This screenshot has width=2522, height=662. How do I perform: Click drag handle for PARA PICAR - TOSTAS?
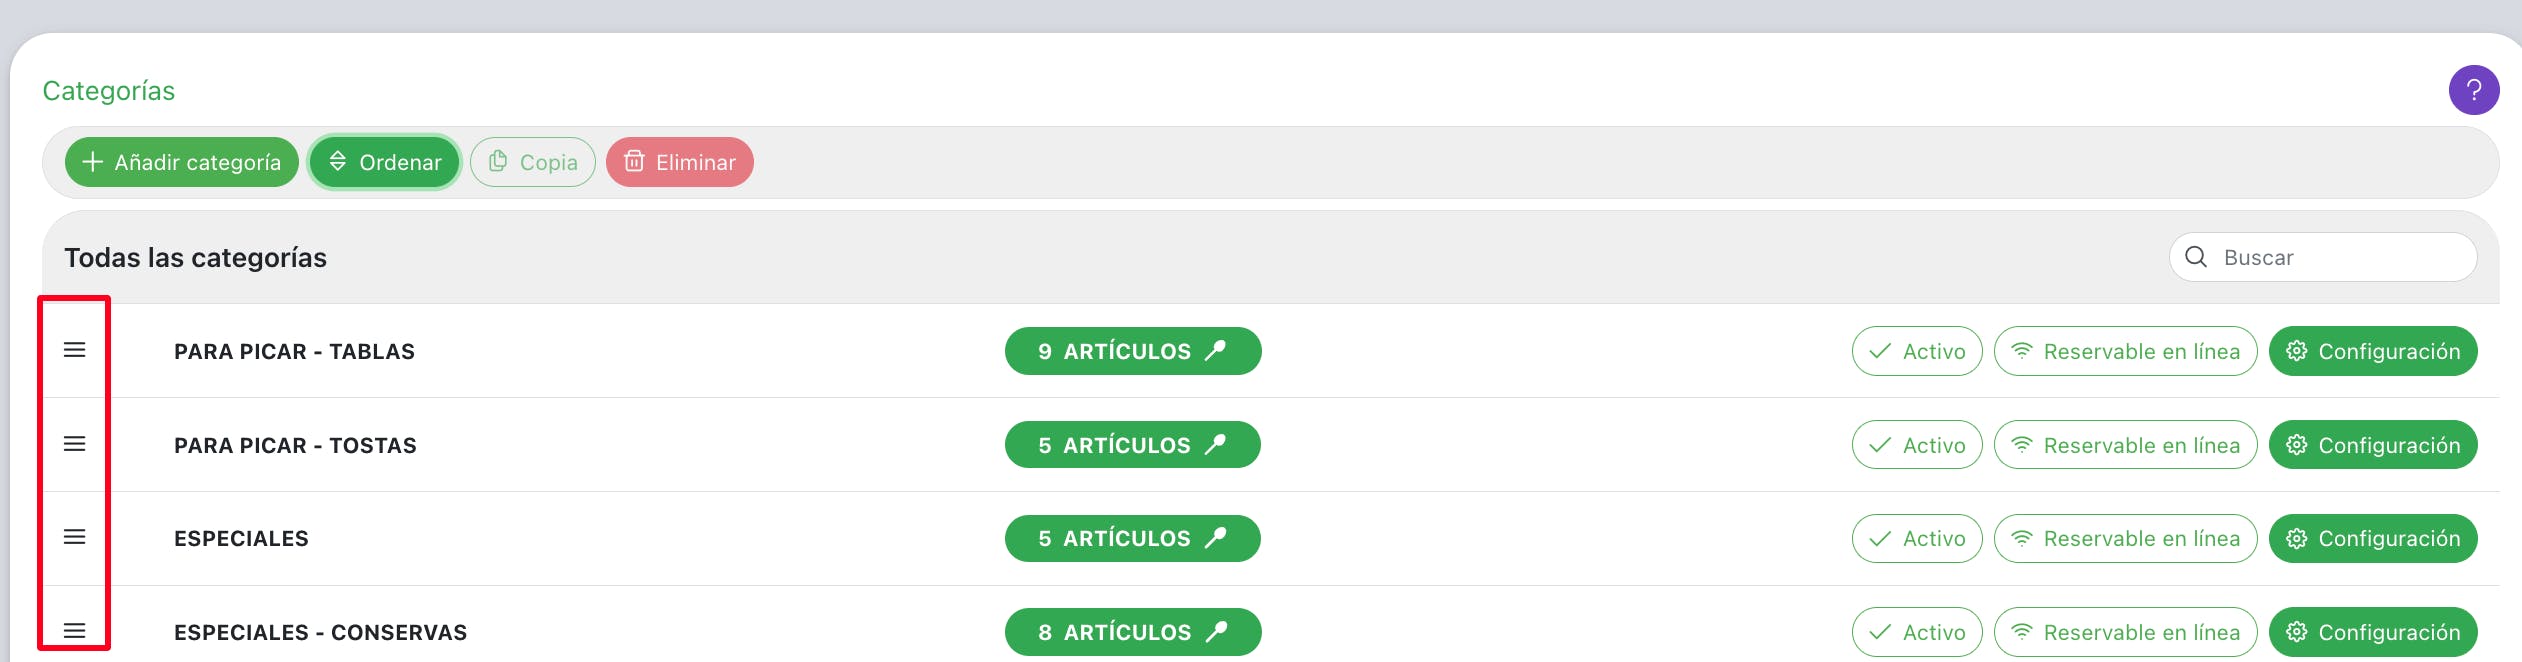tap(74, 444)
